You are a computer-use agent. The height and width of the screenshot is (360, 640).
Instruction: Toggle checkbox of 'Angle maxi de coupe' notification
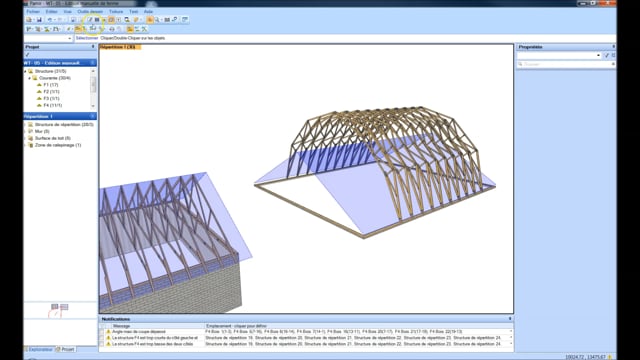click(x=102, y=332)
